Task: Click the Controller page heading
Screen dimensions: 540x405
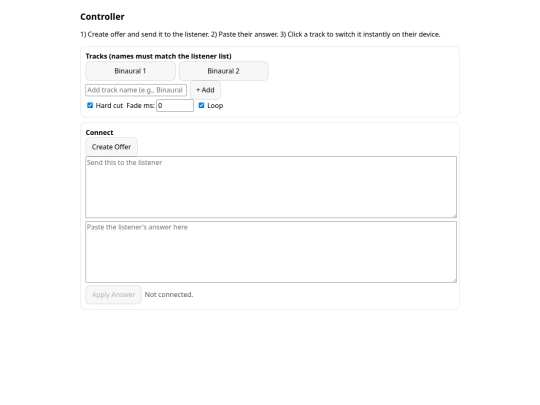Action: [102, 17]
